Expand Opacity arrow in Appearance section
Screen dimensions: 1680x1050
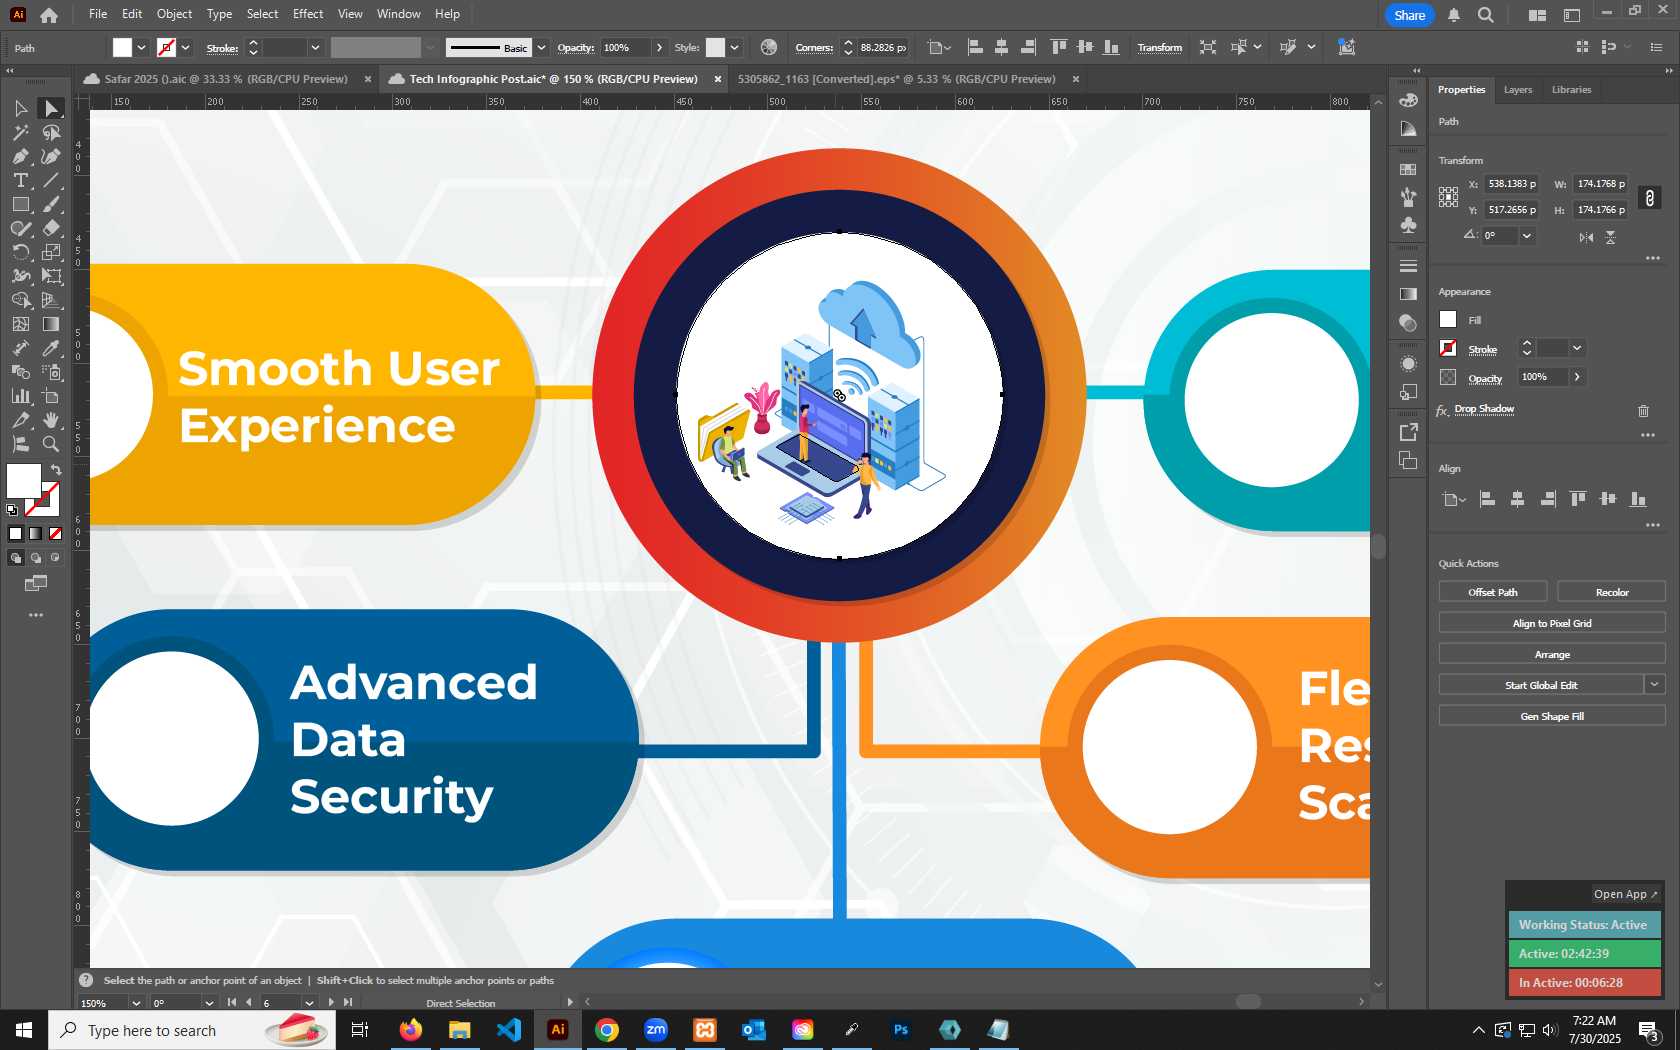pos(1577,377)
